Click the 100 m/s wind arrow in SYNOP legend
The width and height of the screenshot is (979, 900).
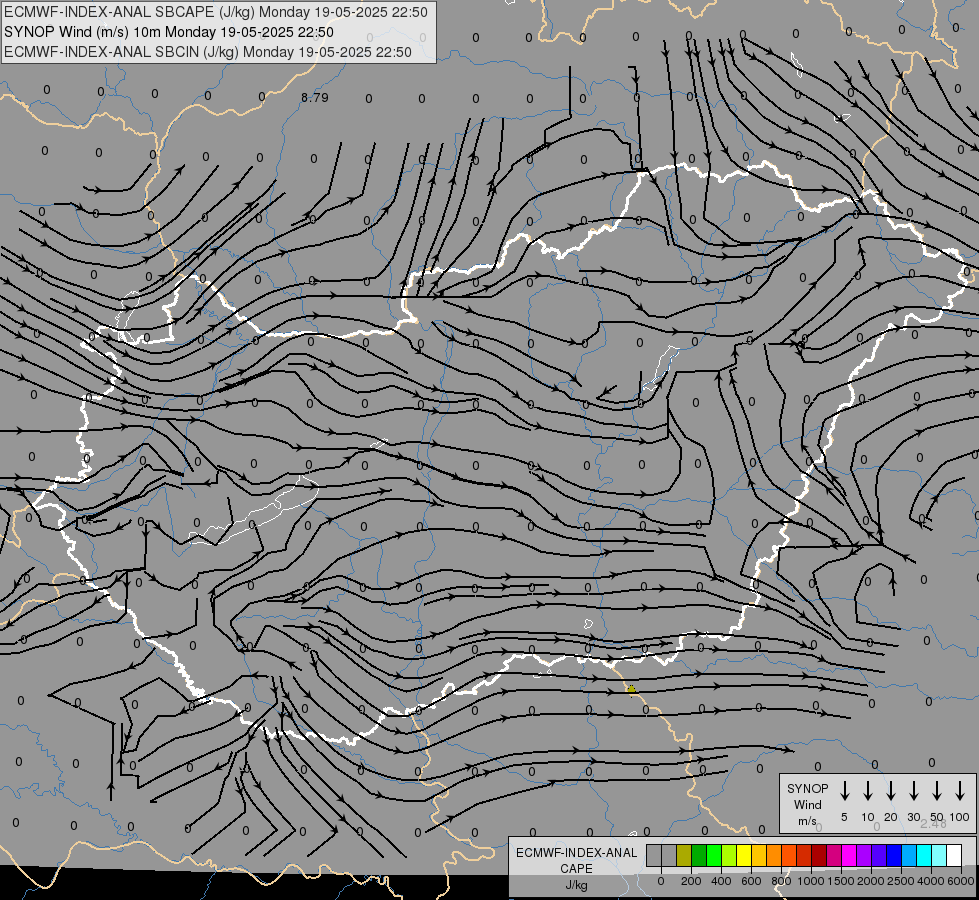tap(960, 791)
